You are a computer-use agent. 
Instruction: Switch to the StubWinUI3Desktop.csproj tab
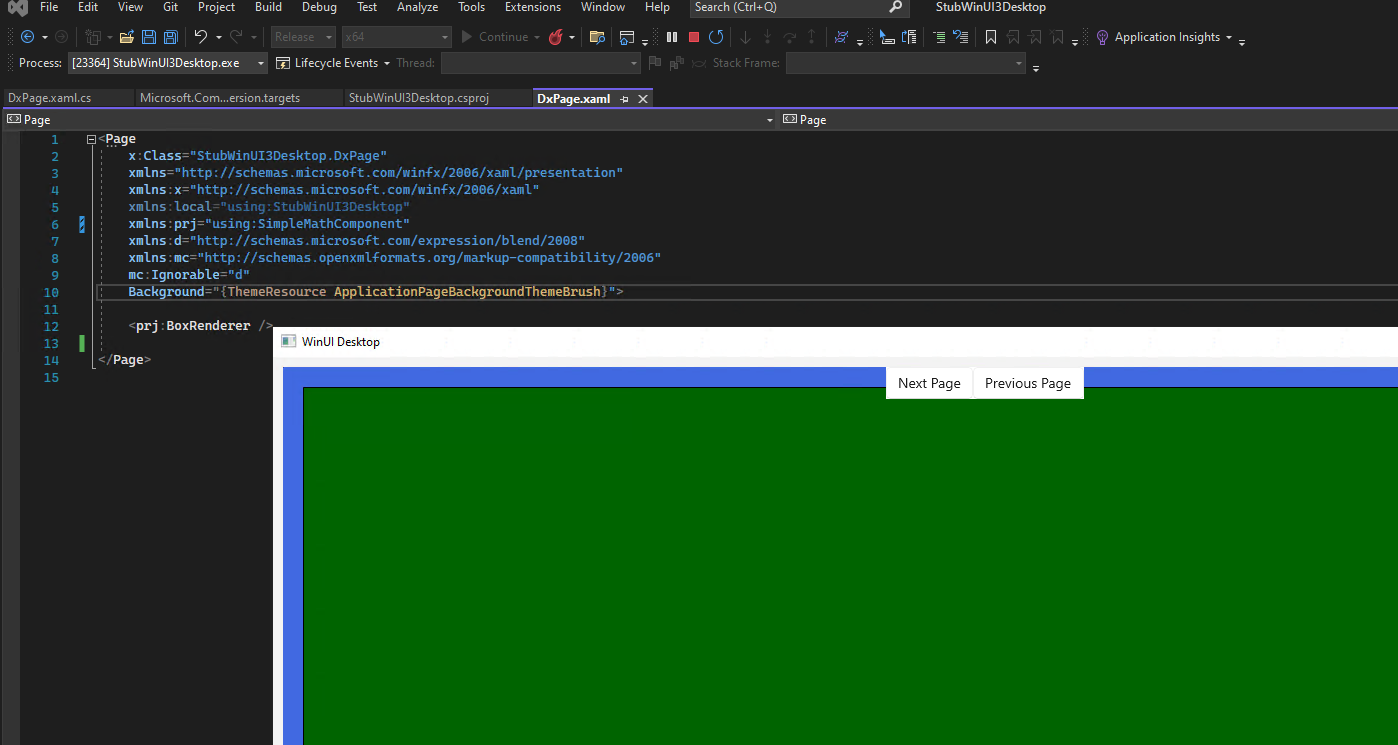click(x=436, y=98)
